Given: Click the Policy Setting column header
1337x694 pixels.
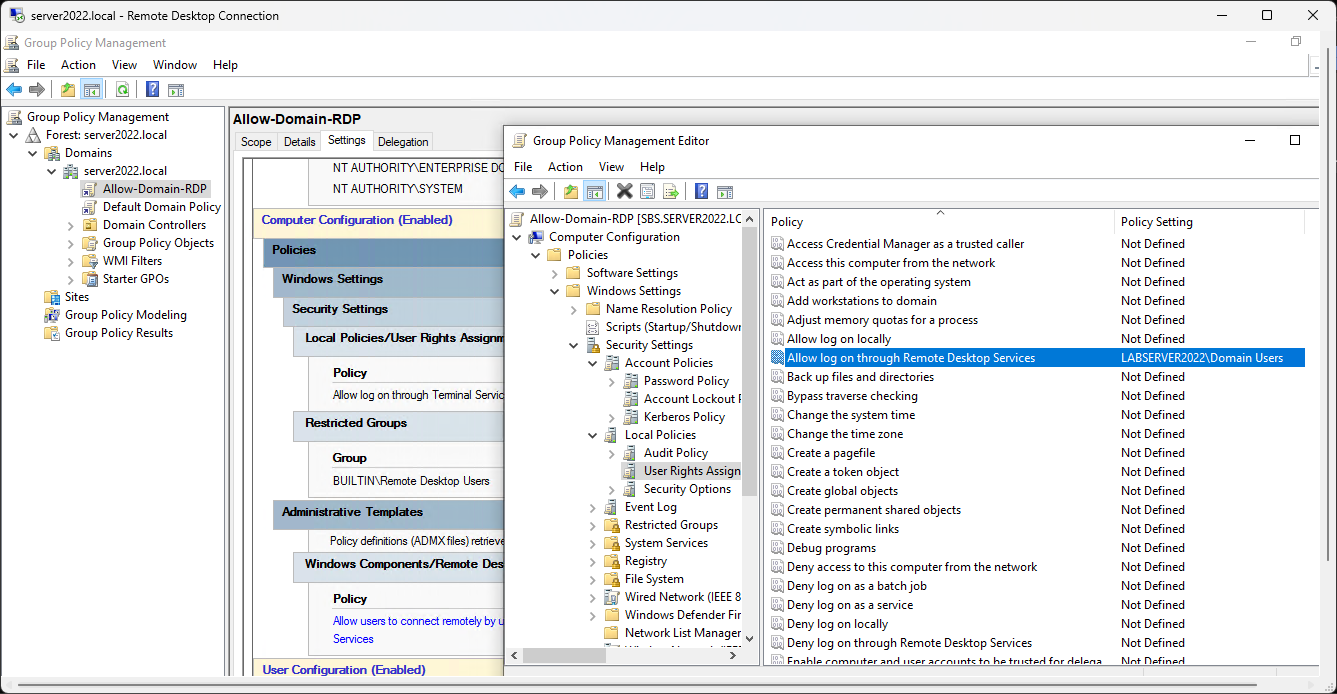Looking at the screenshot, I should pyautogui.click(x=1156, y=222).
